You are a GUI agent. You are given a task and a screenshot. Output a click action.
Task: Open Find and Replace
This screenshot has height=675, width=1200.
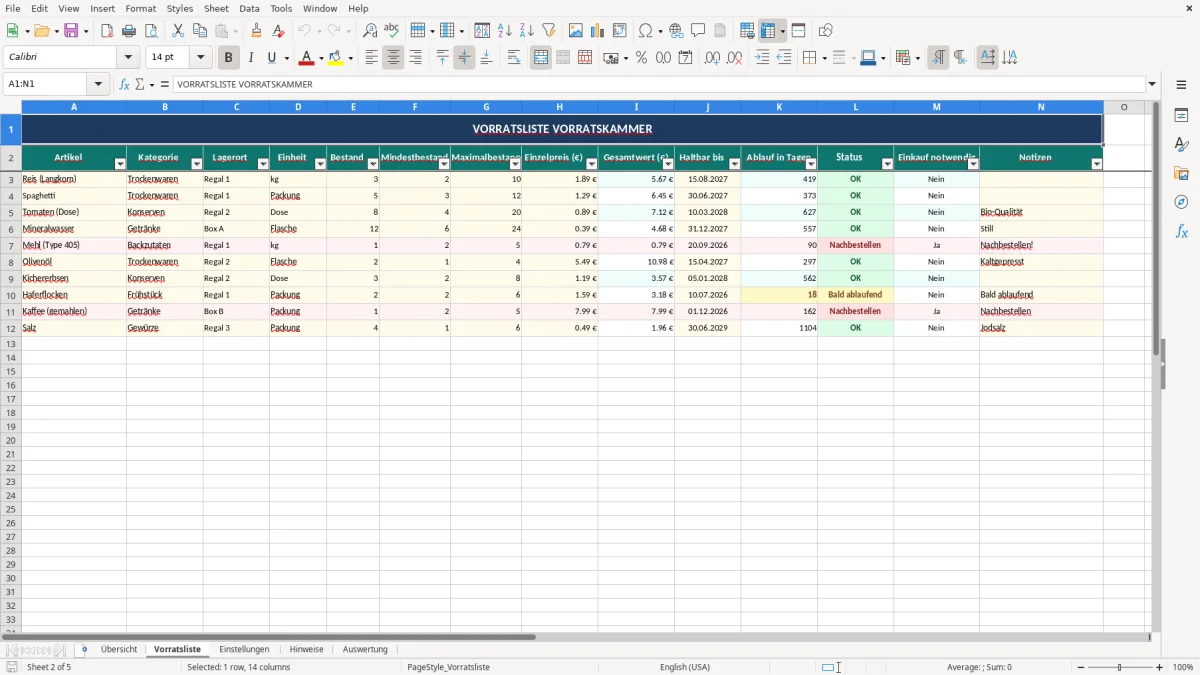pos(370,31)
